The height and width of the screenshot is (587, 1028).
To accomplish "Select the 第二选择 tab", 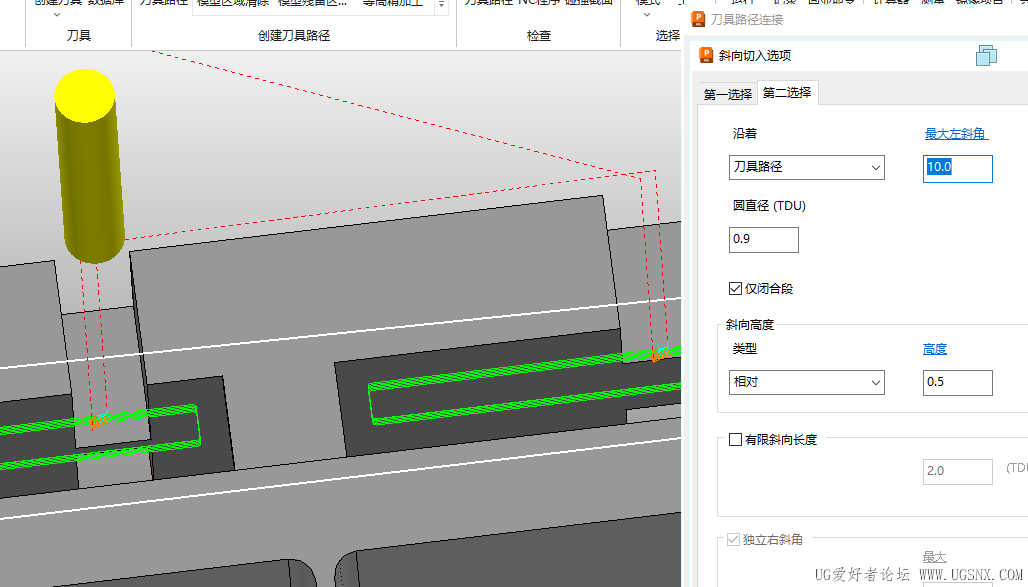I will (x=787, y=92).
